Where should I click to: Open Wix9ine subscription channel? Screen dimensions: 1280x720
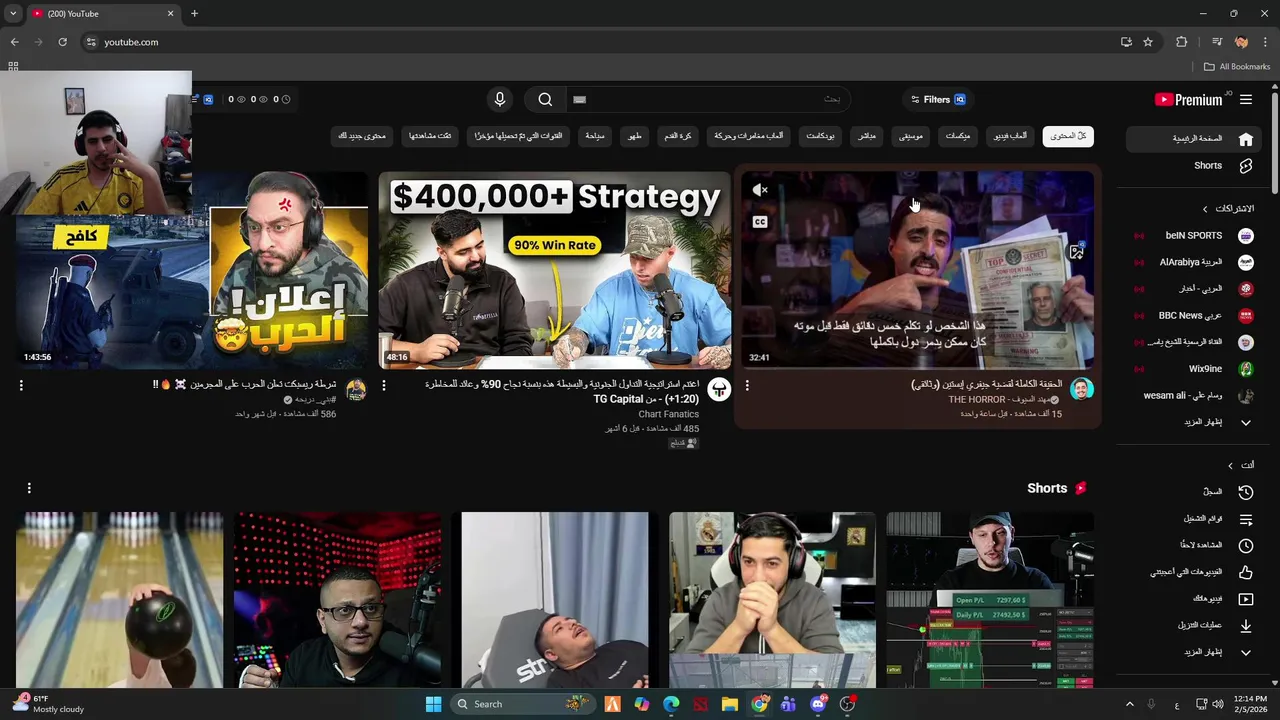coord(1195,369)
